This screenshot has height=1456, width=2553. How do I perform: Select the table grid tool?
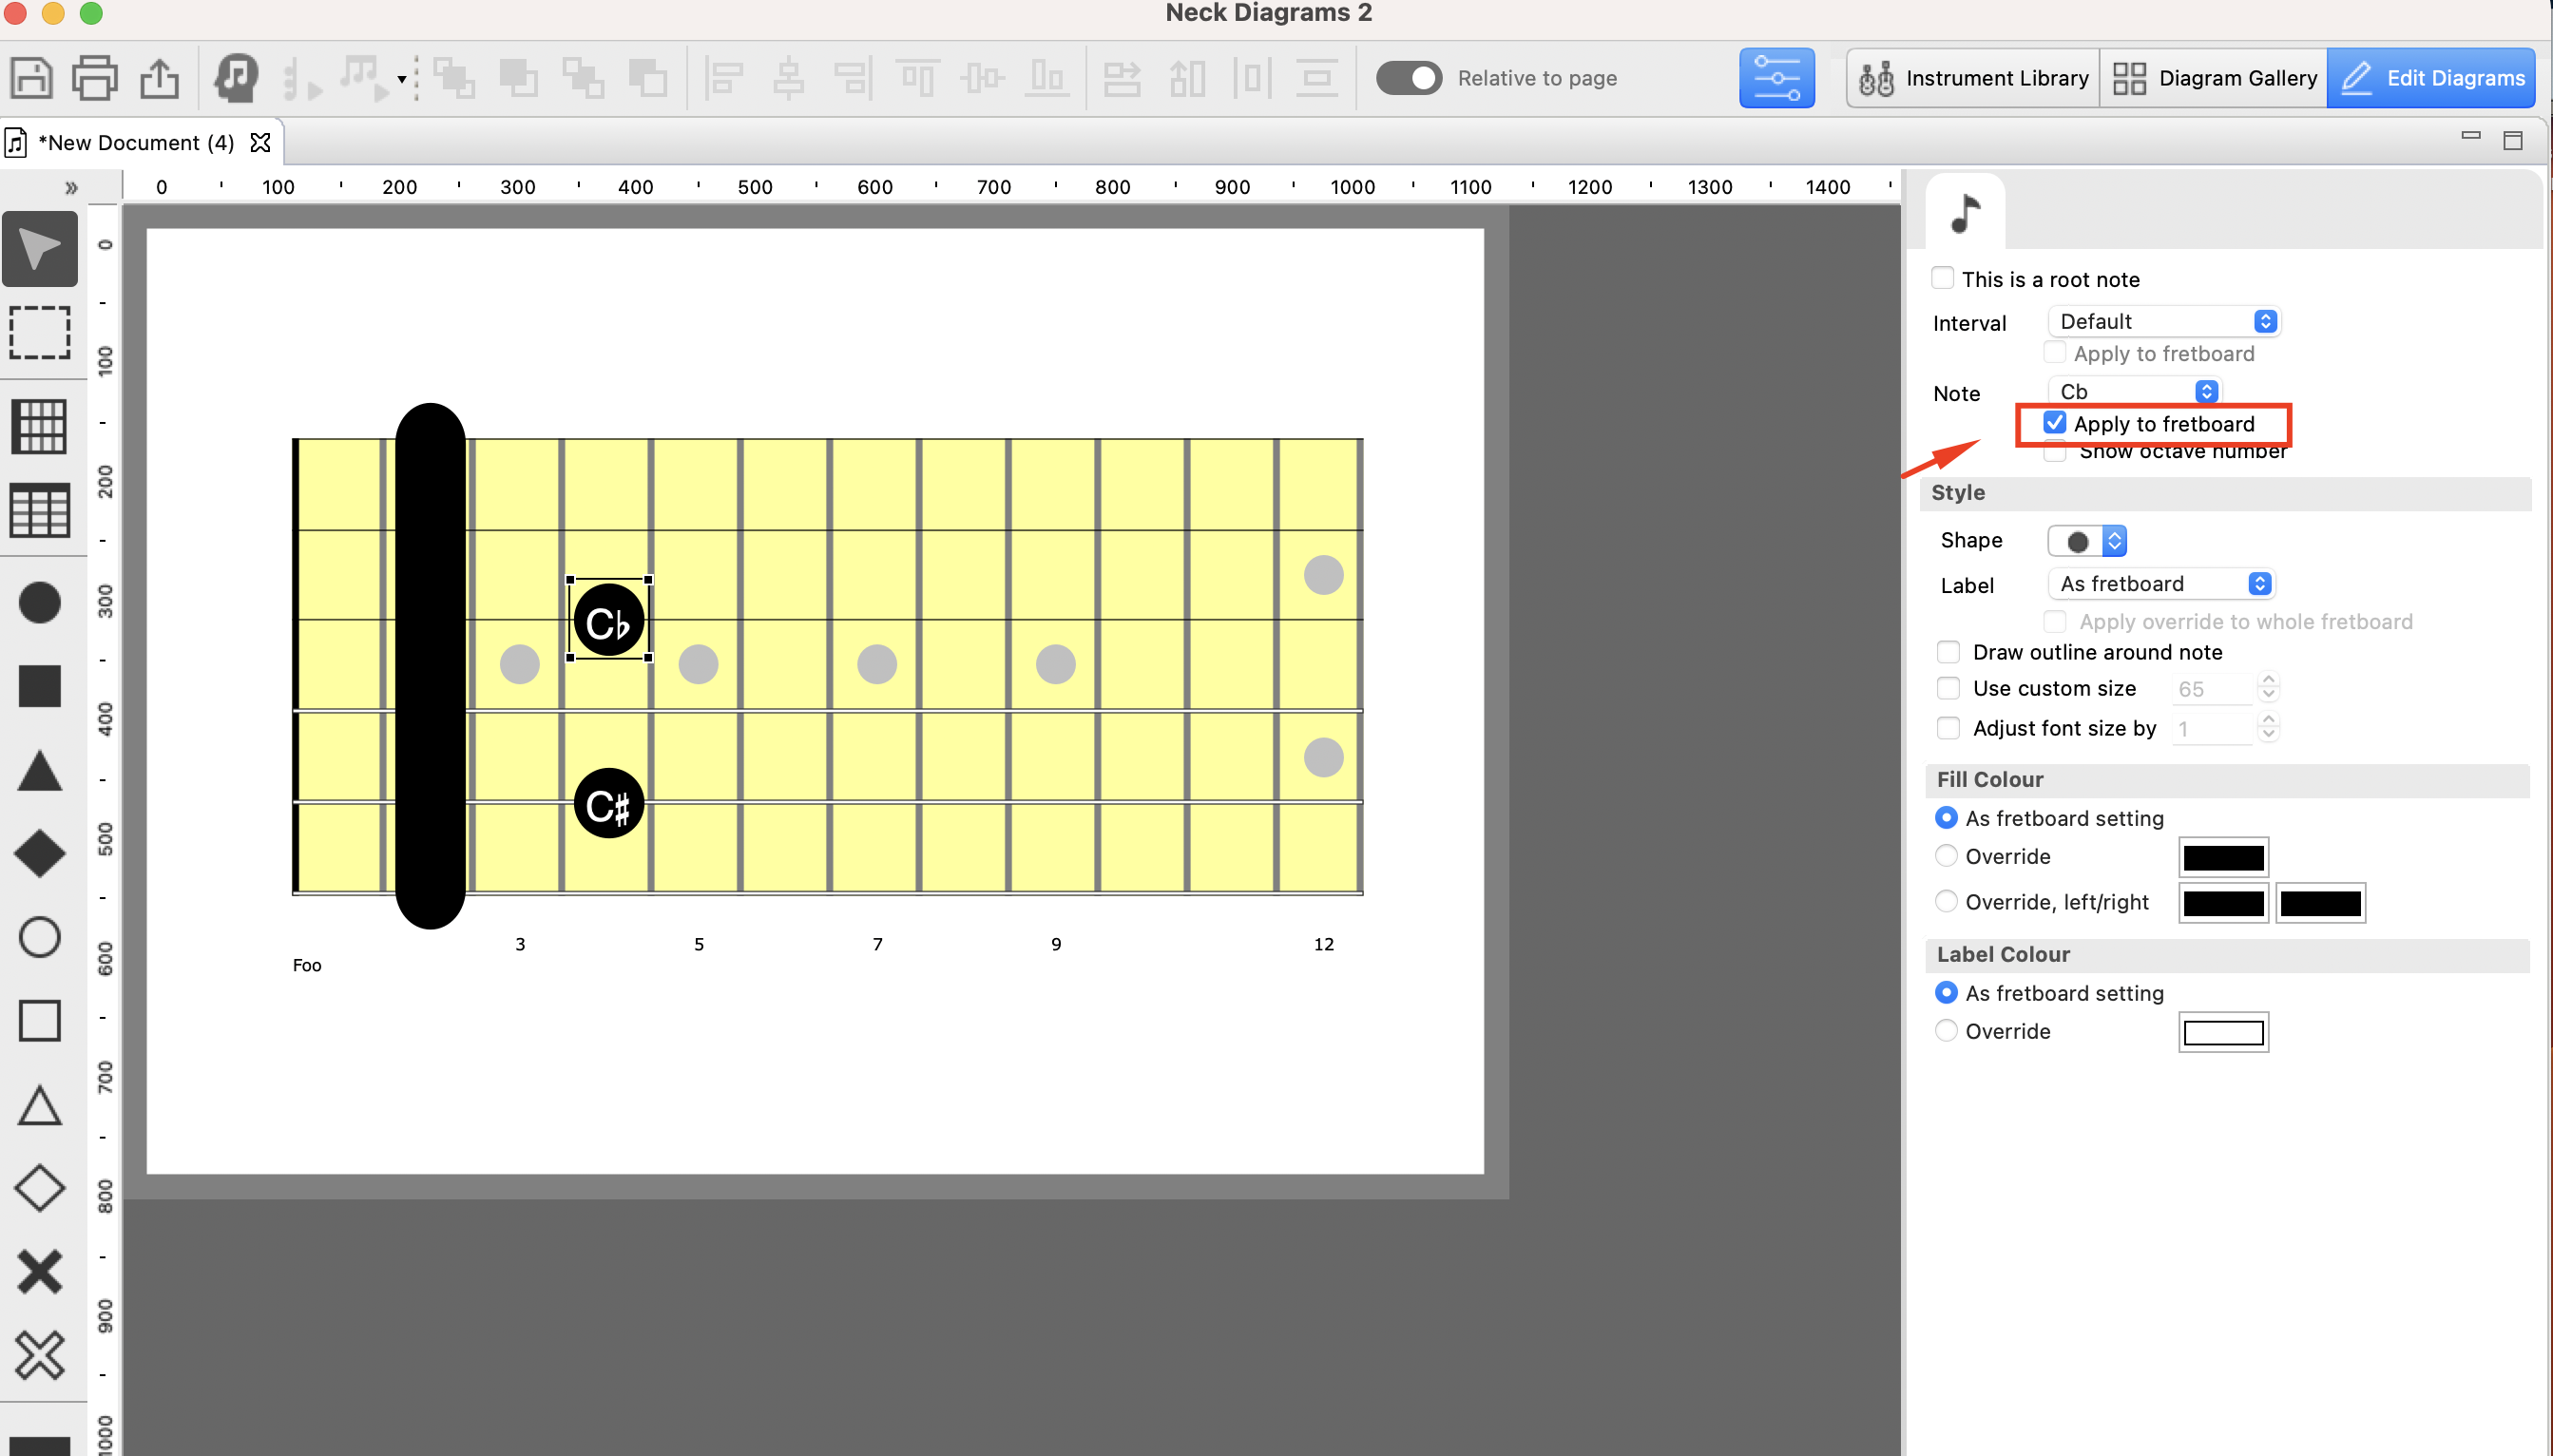click(40, 511)
